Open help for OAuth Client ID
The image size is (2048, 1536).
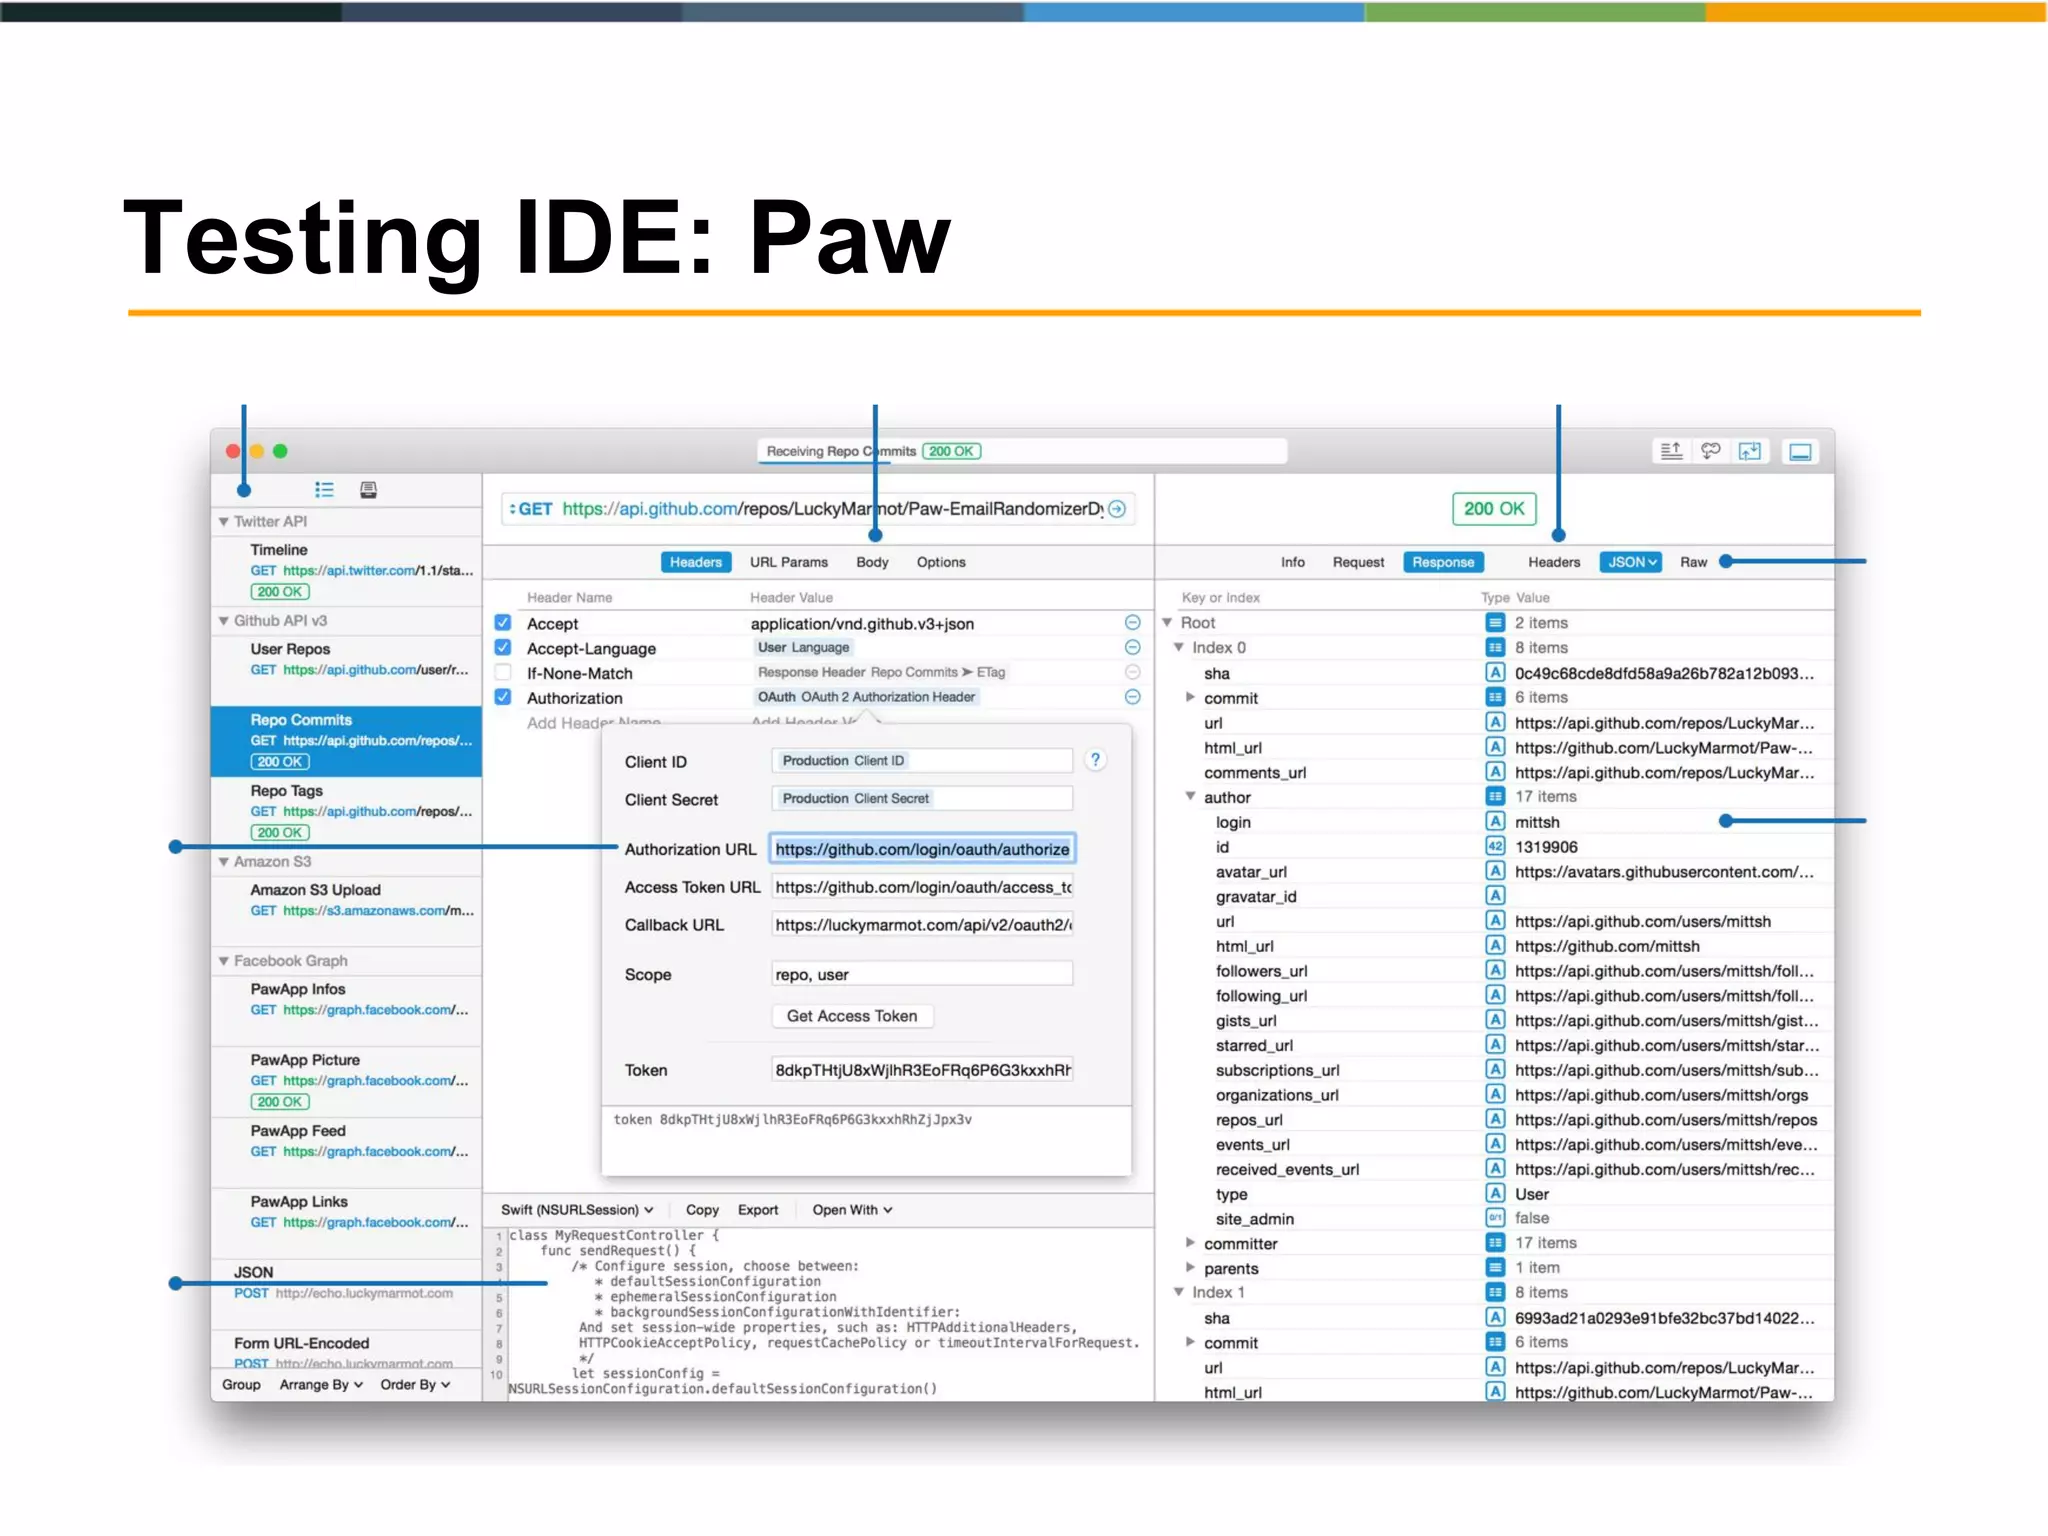point(1095,760)
